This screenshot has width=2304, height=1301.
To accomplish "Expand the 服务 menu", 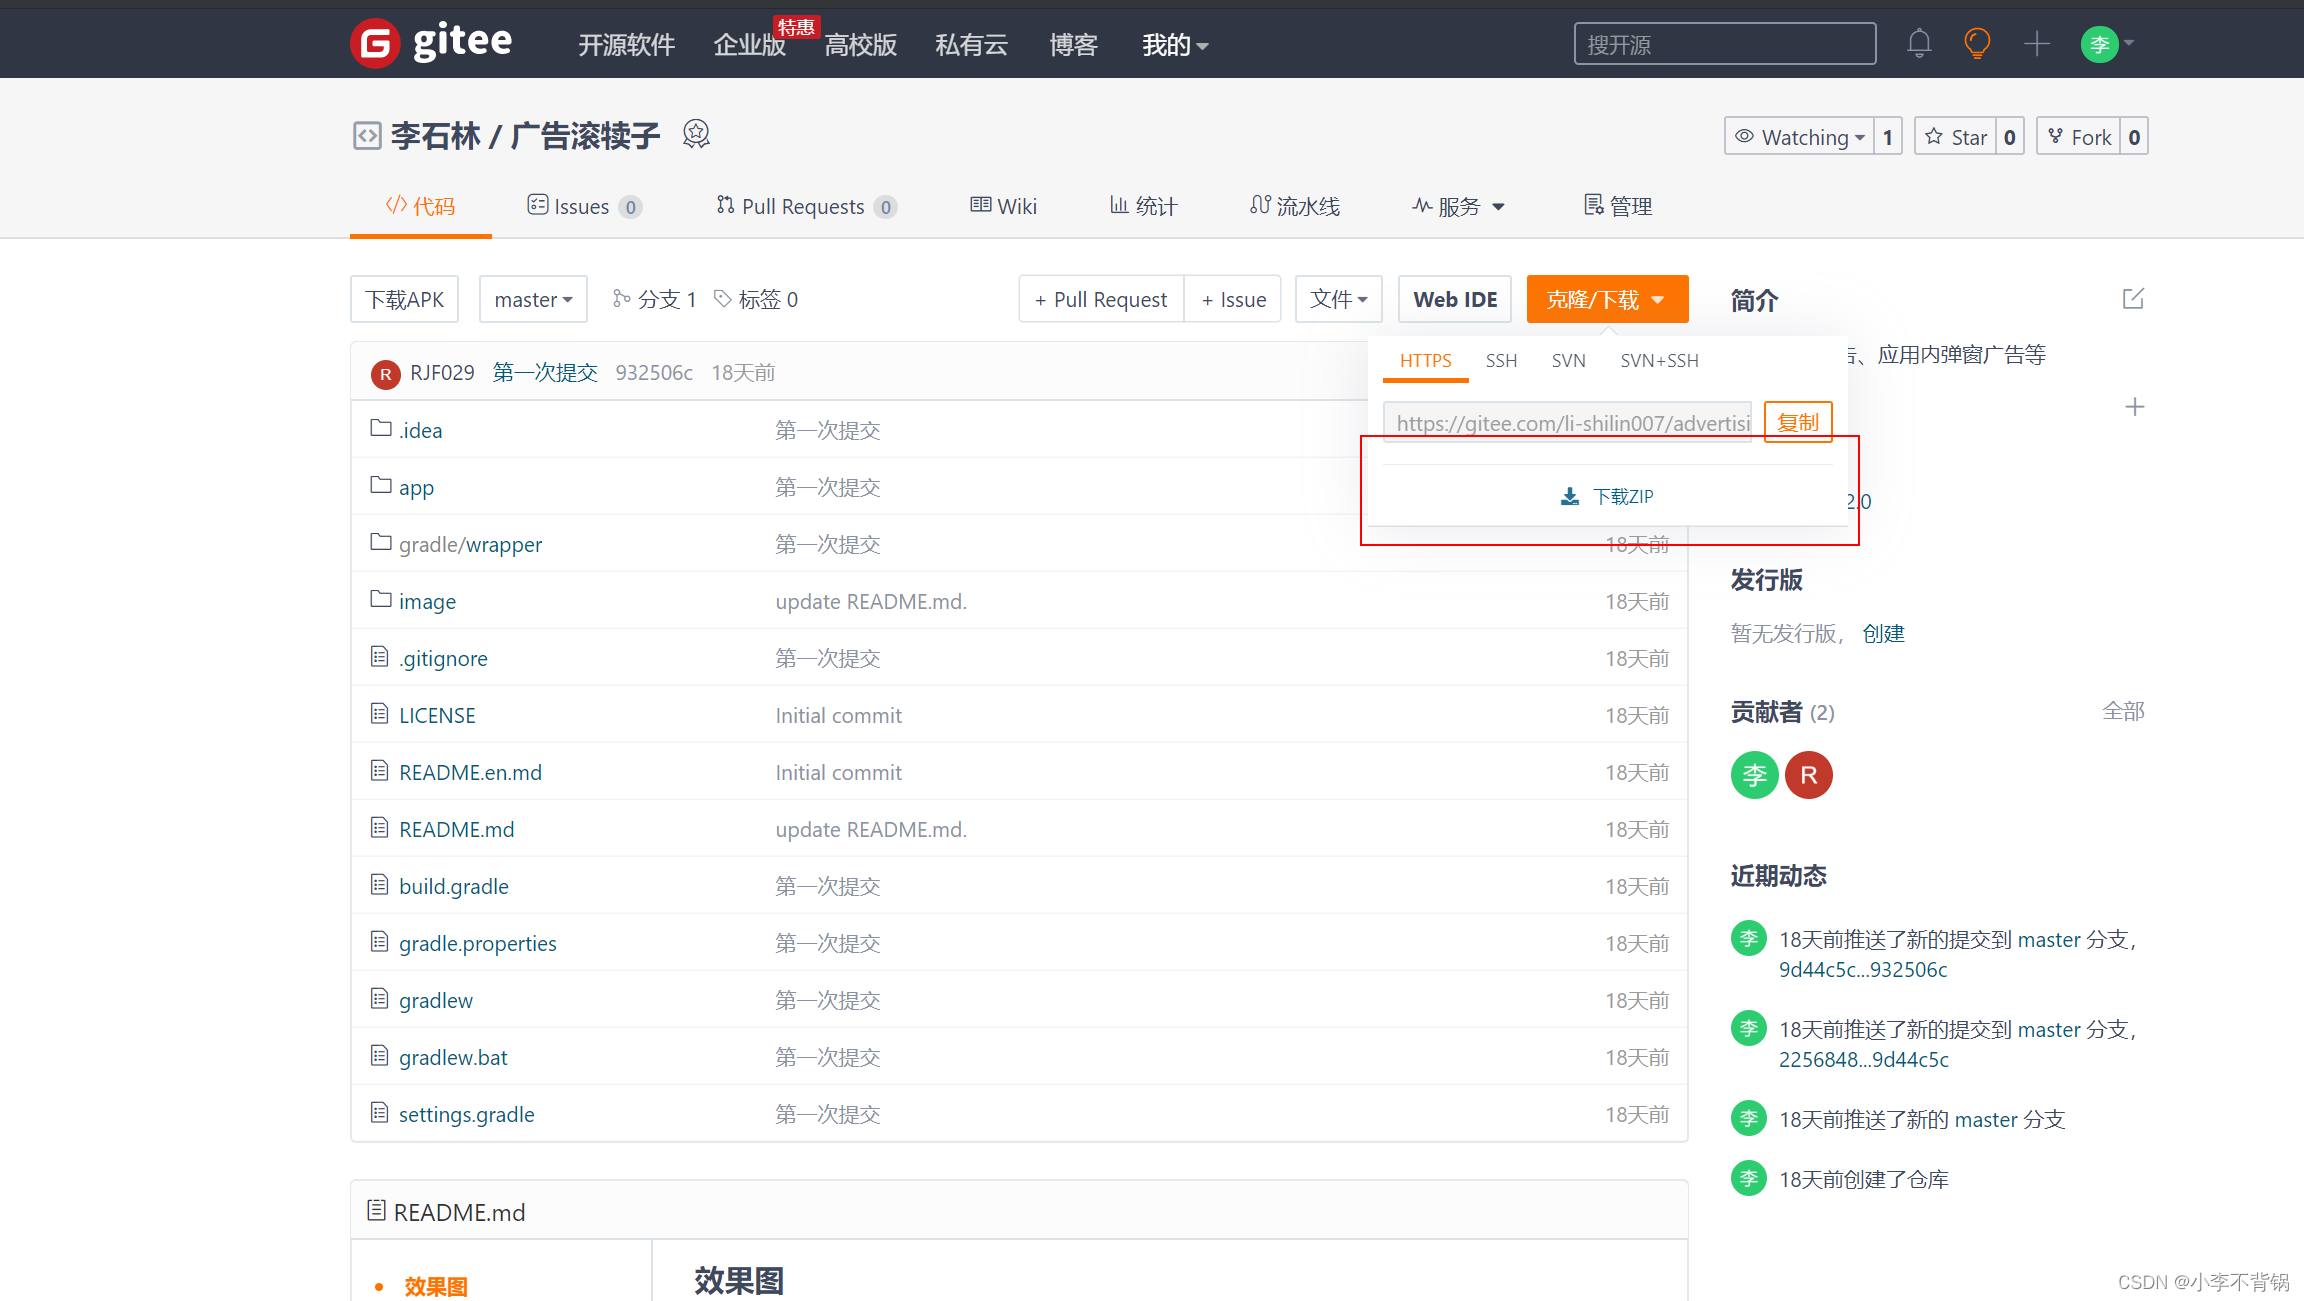I will (x=1458, y=207).
